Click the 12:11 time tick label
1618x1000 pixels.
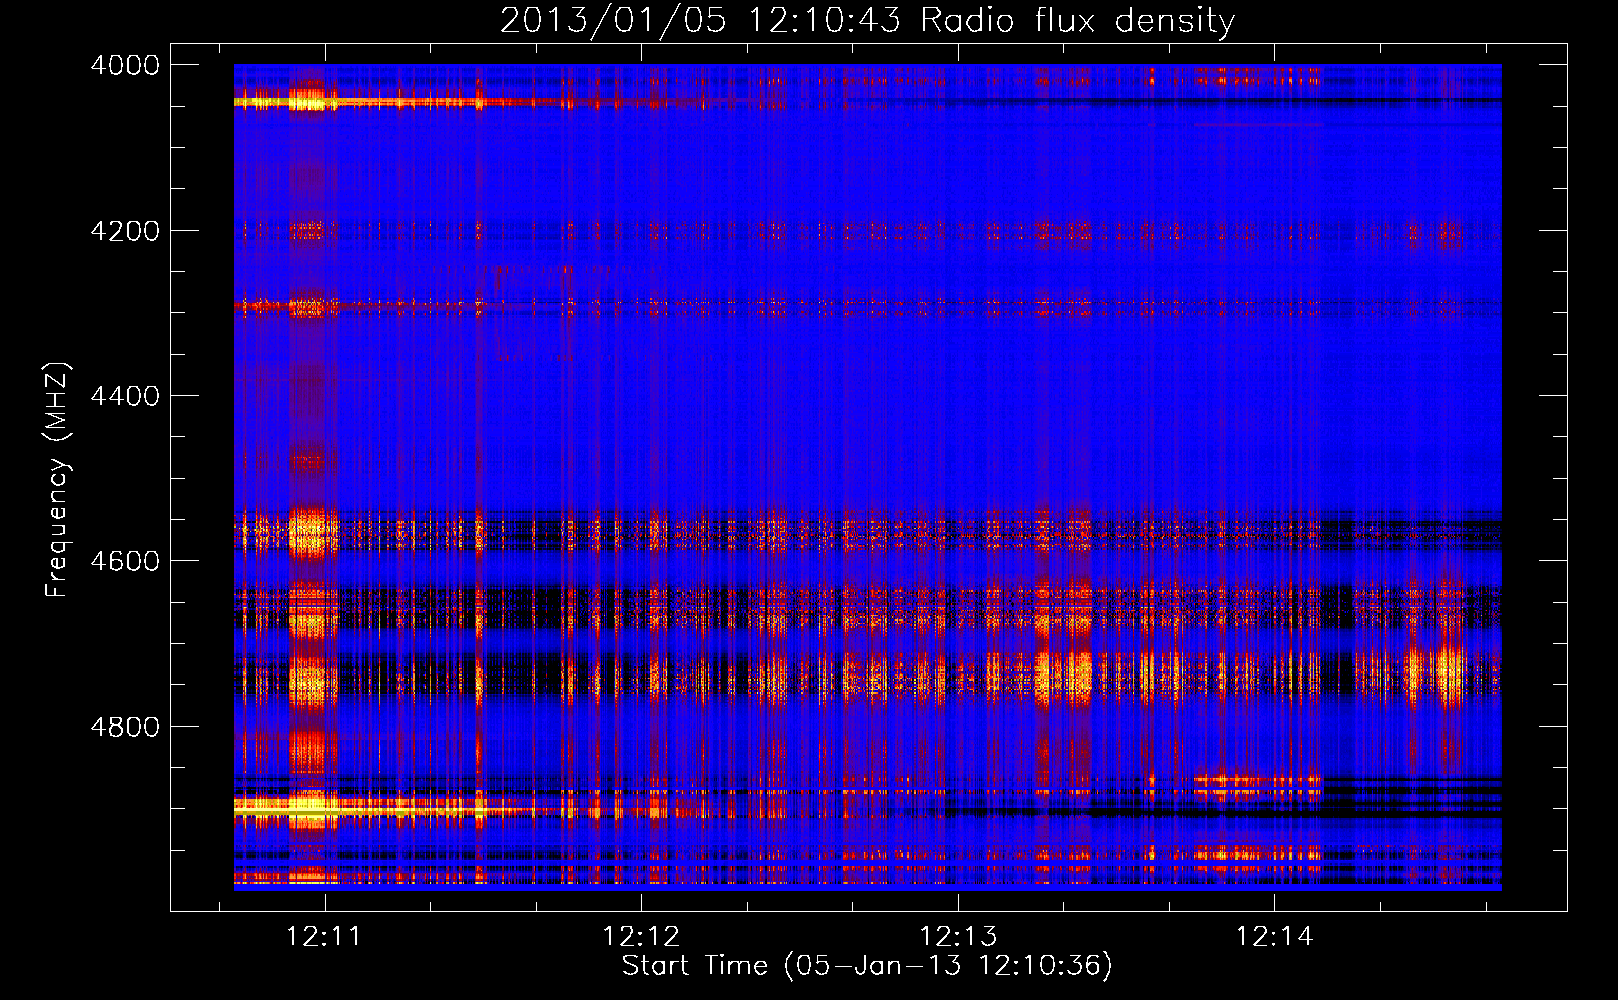click(323, 936)
